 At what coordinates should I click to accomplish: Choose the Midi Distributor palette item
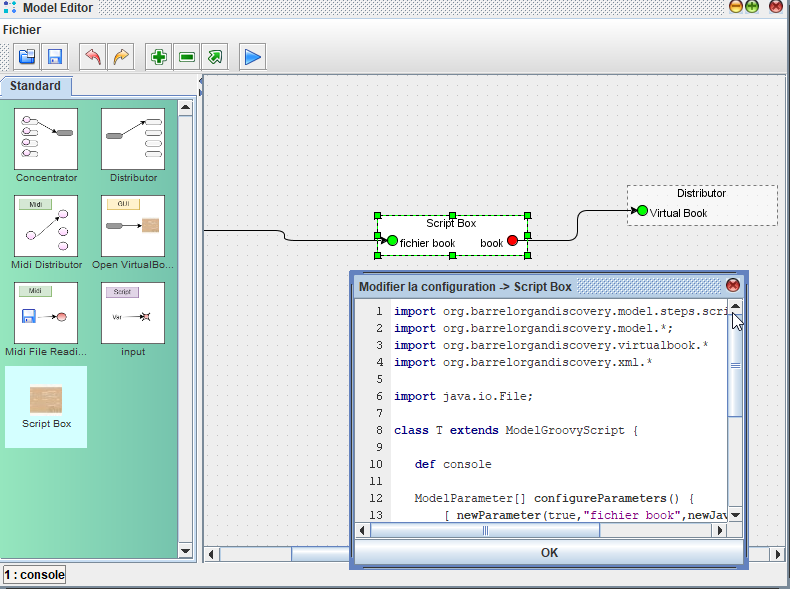pos(46,226)
